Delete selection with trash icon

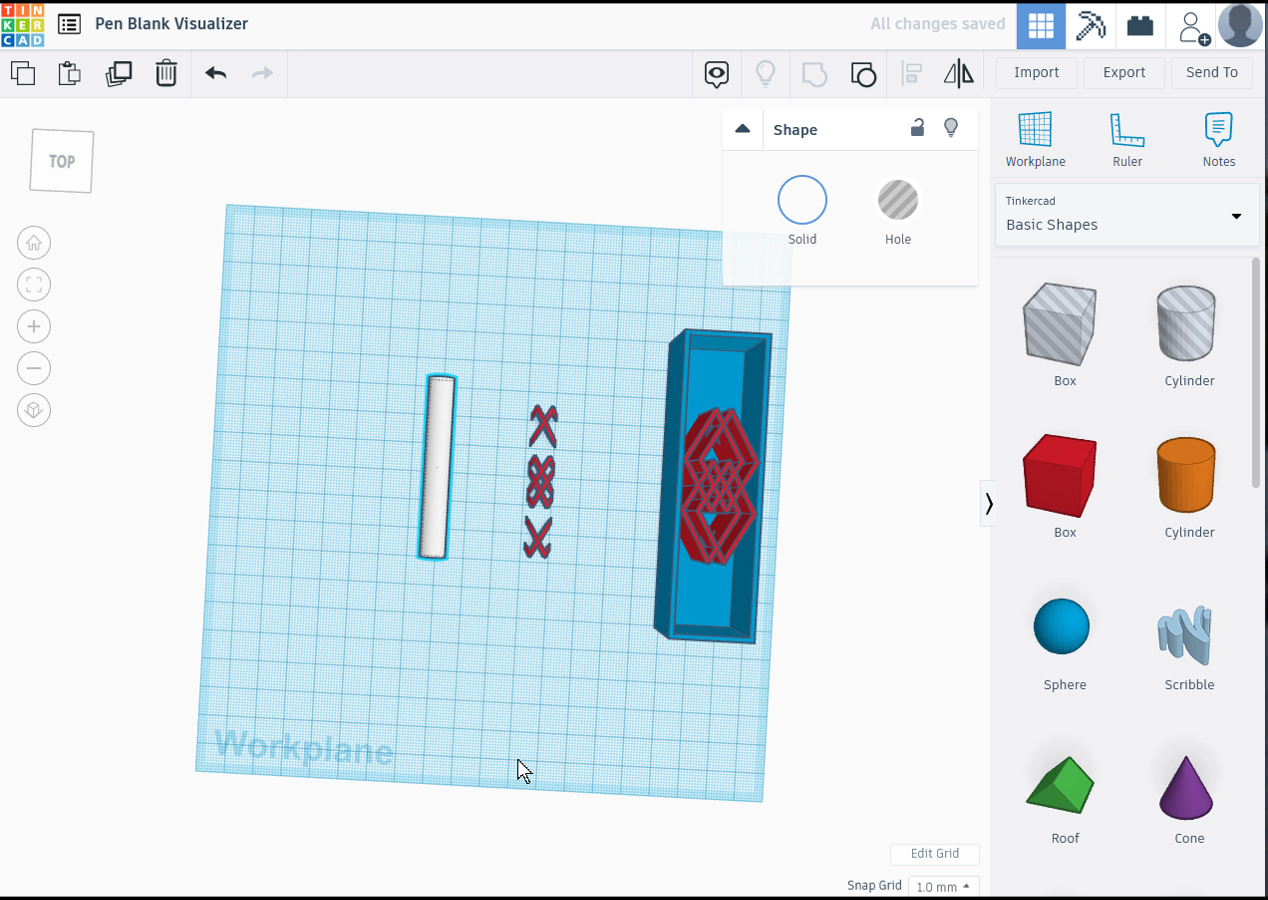click(x=166, y=73)
